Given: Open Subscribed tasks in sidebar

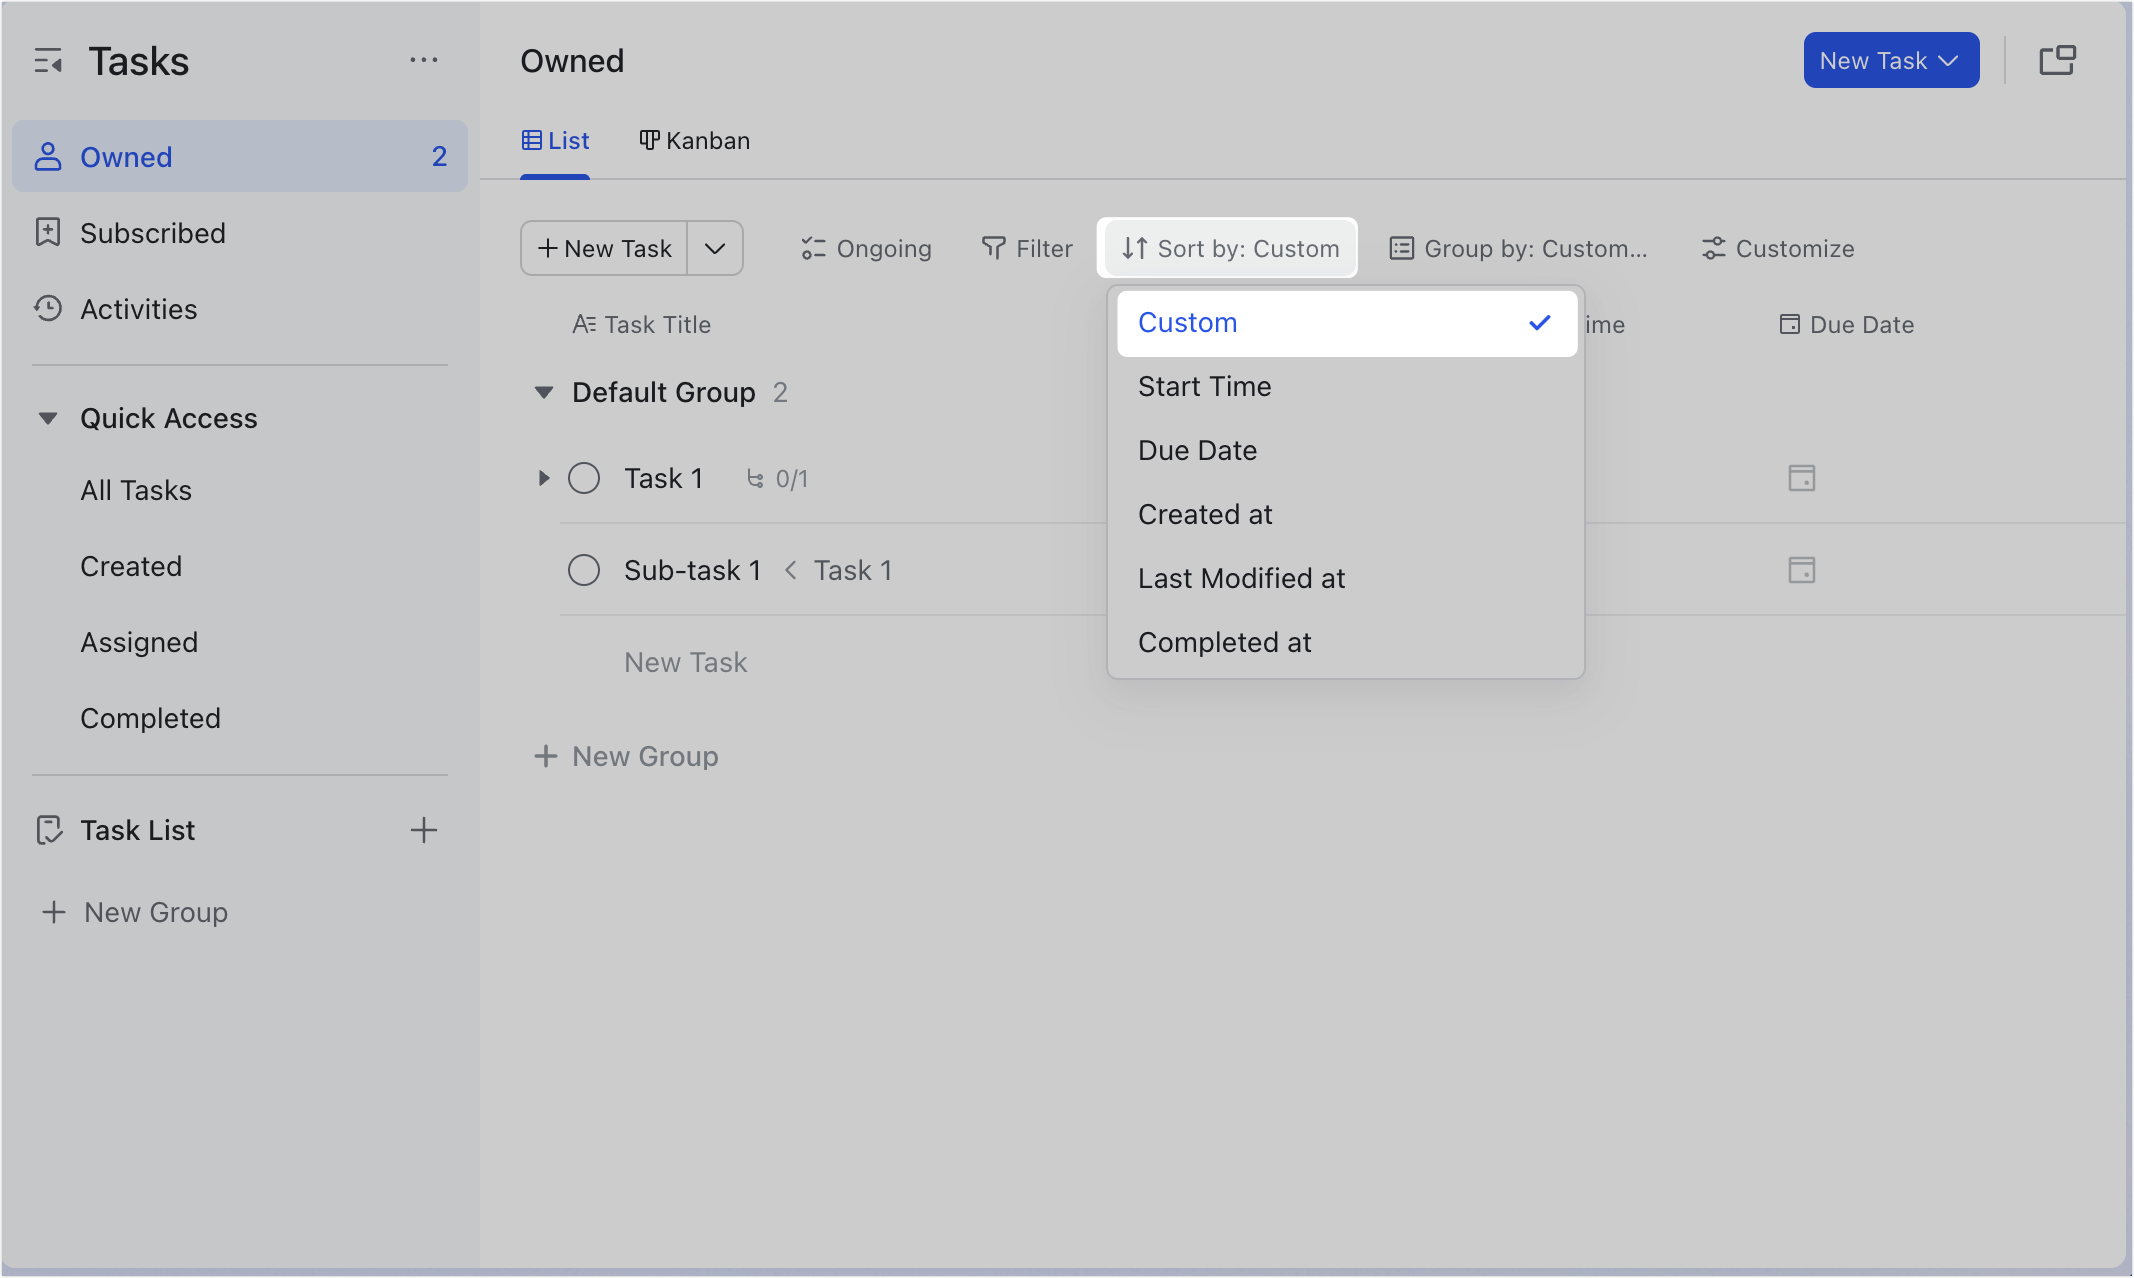Looking at the screenshot, I should [240, 233].
